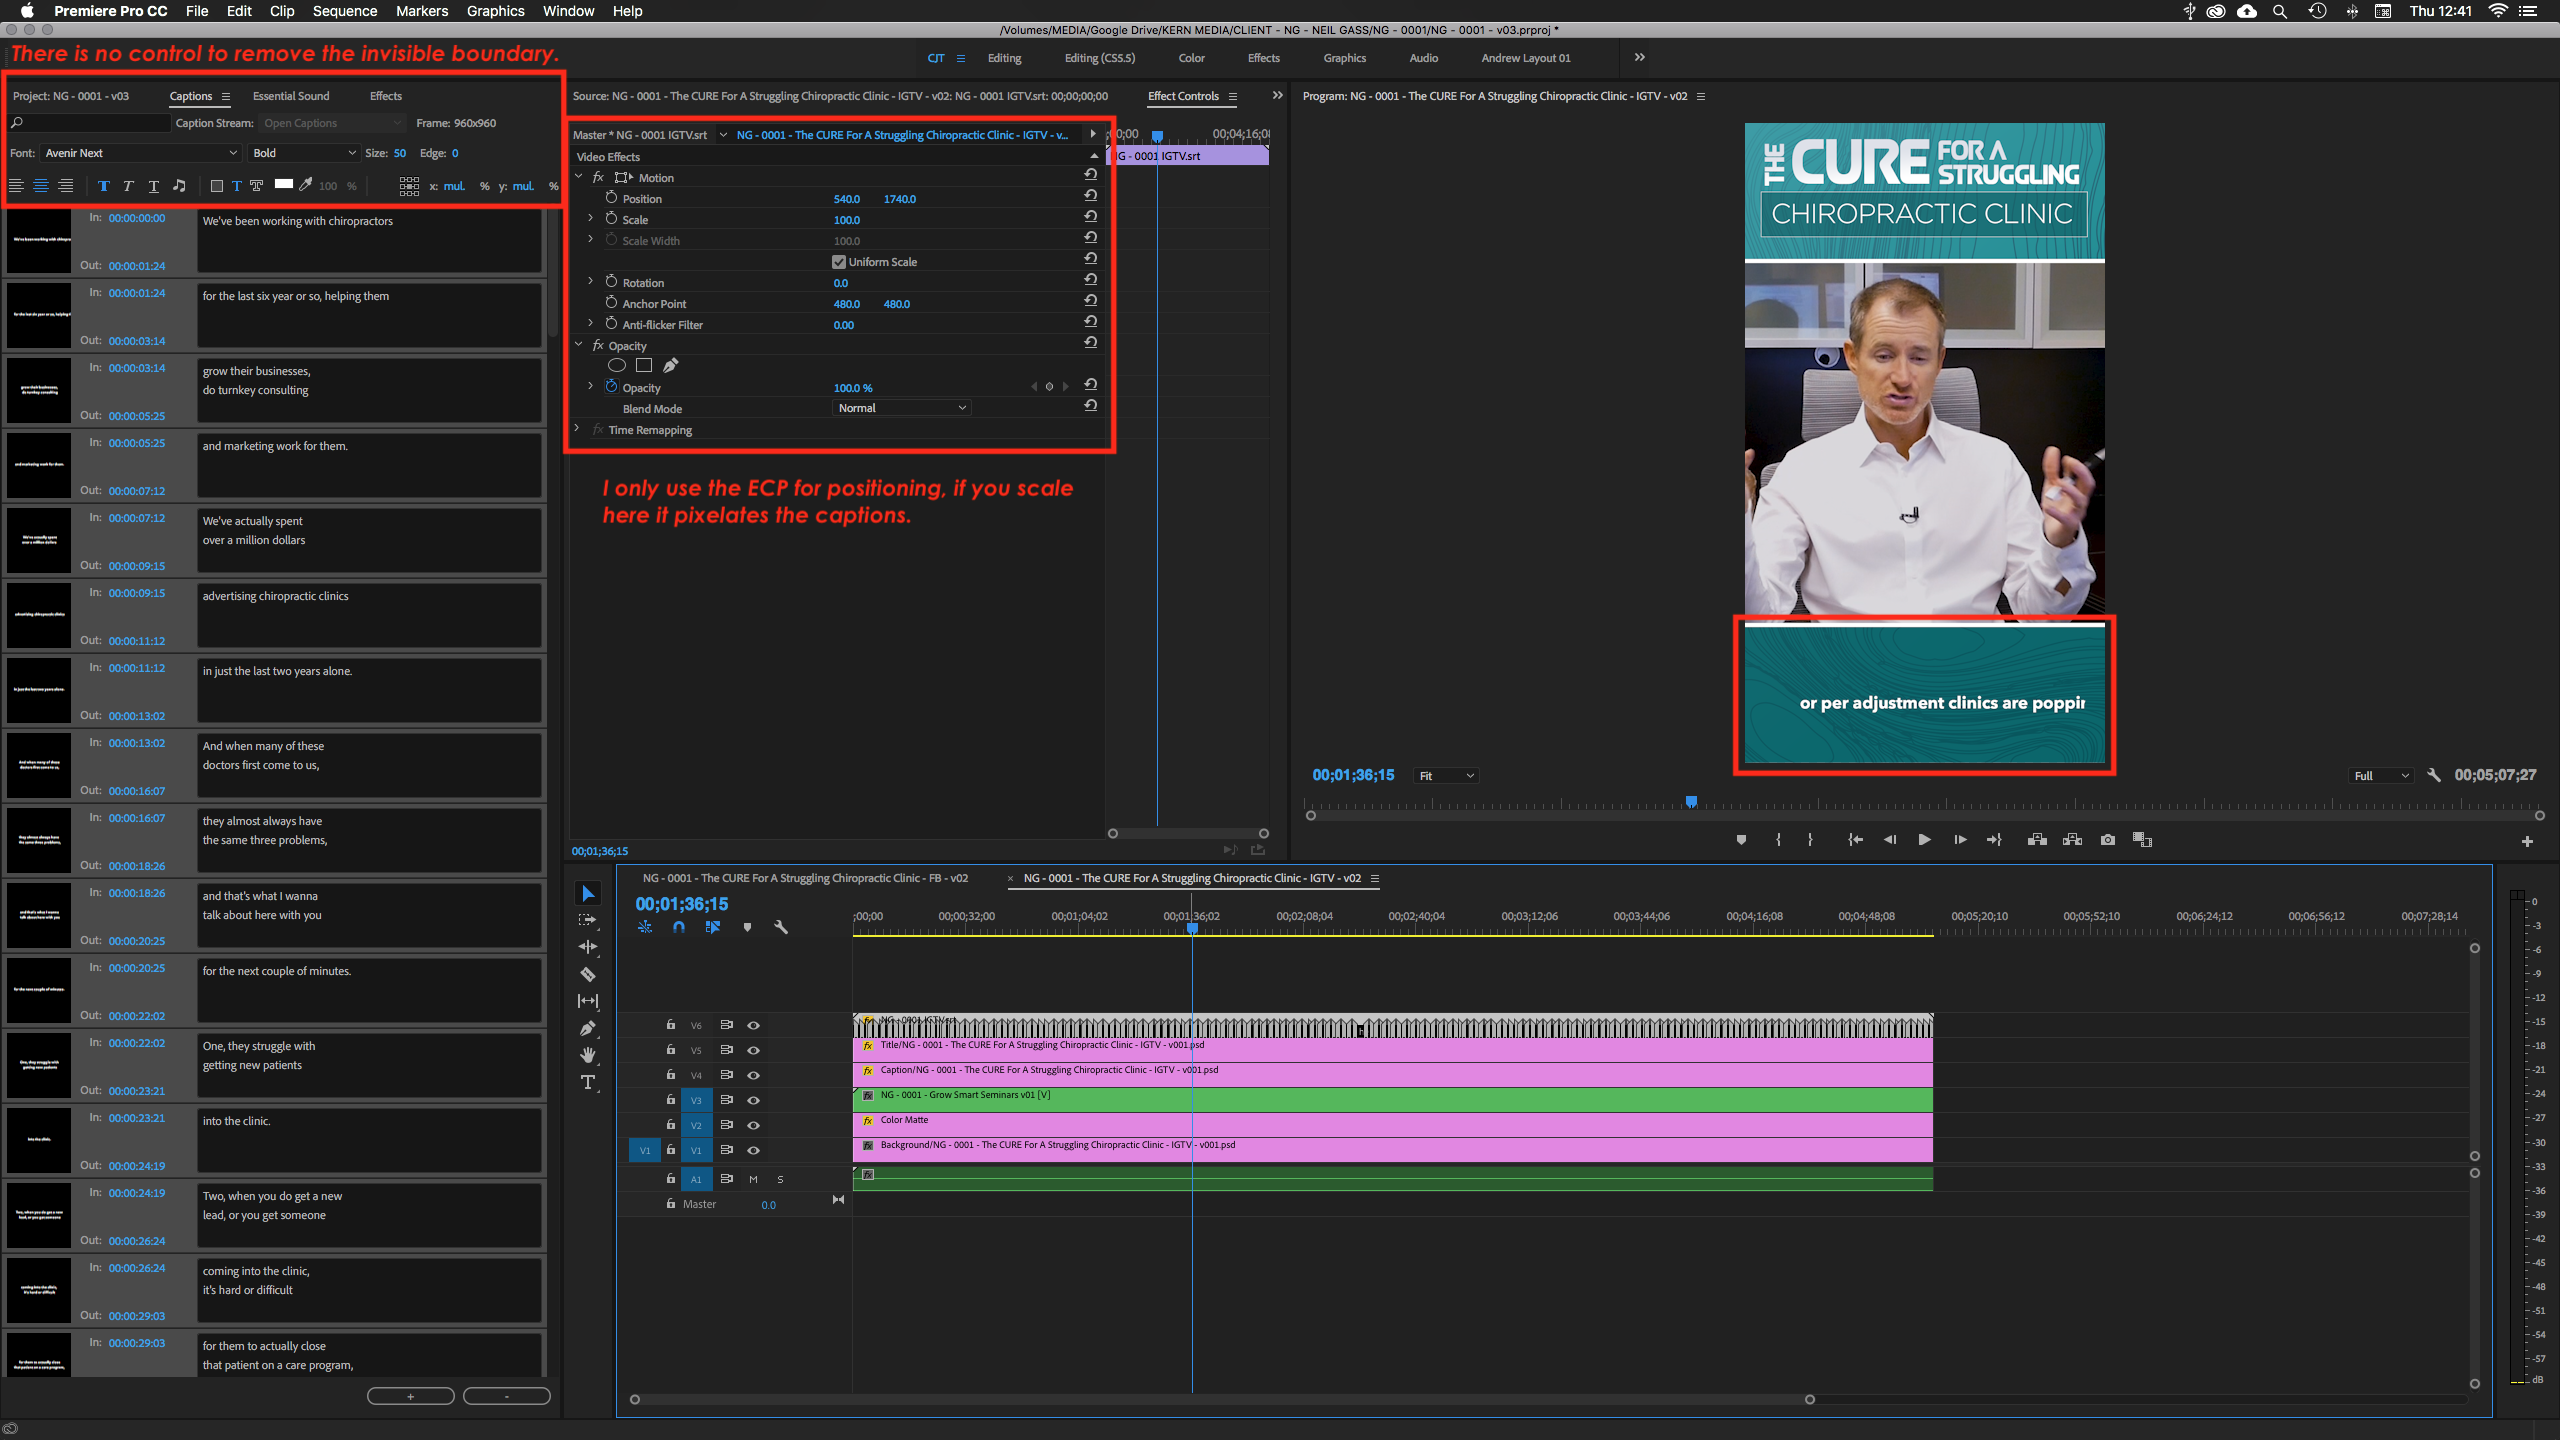Click the underline icon in the Captions panel
2560x1440 pixels.
153,186
